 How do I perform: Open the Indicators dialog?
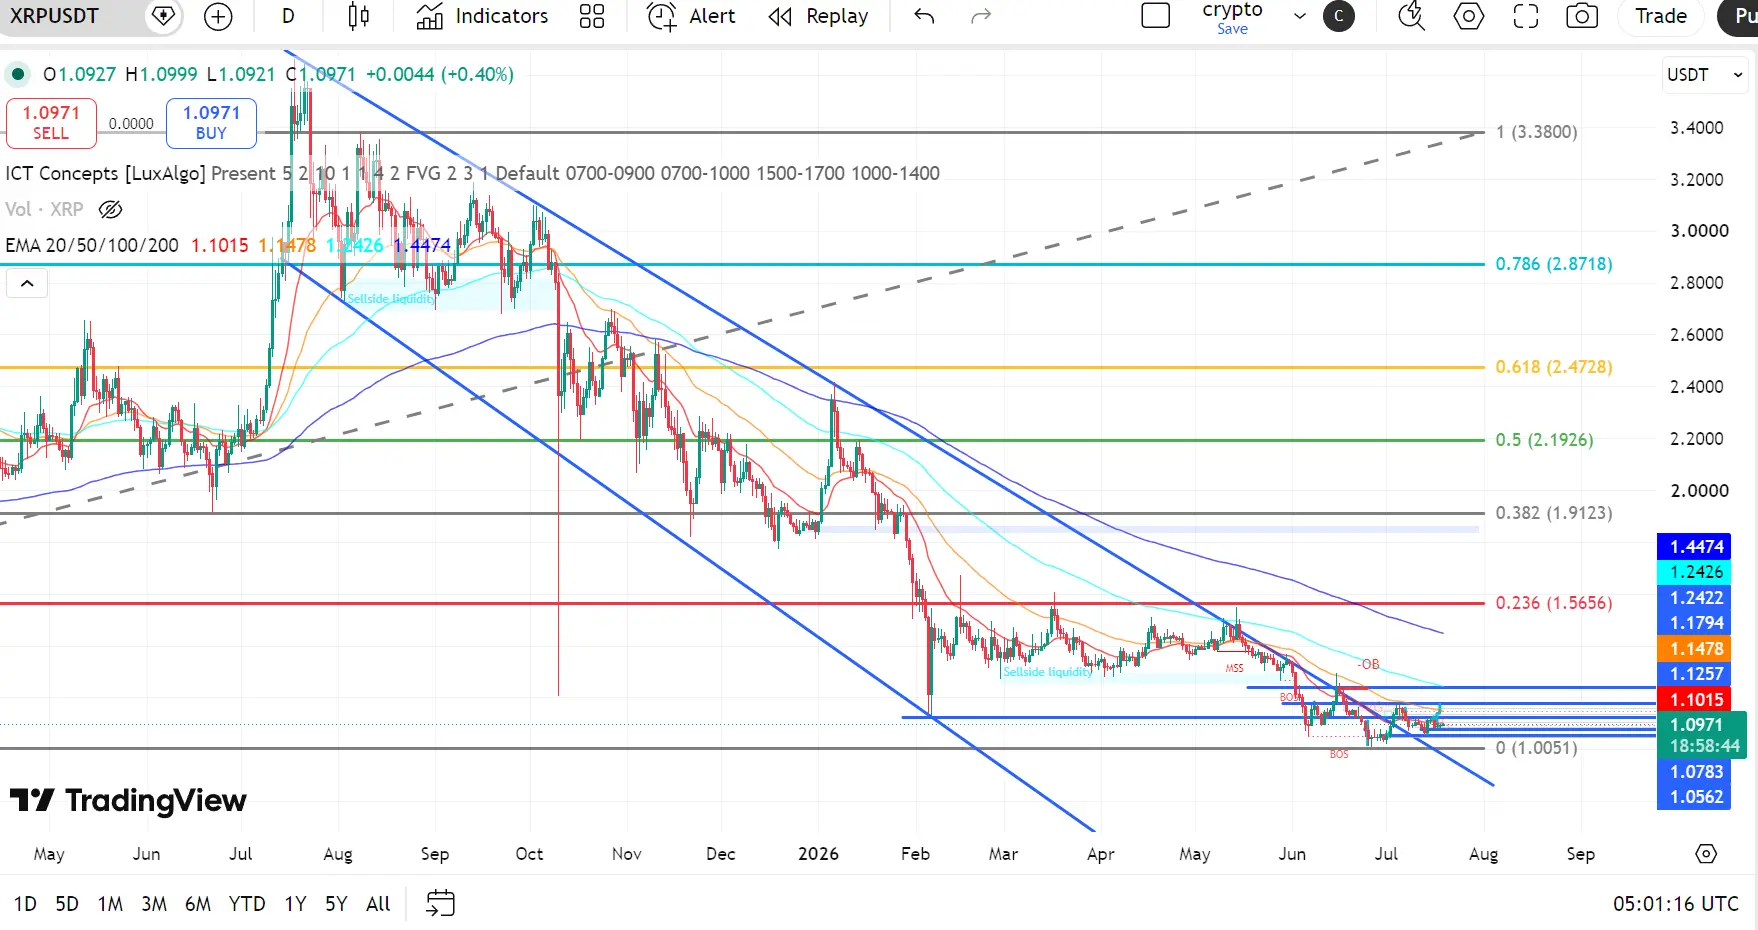[x=482, y=16]
